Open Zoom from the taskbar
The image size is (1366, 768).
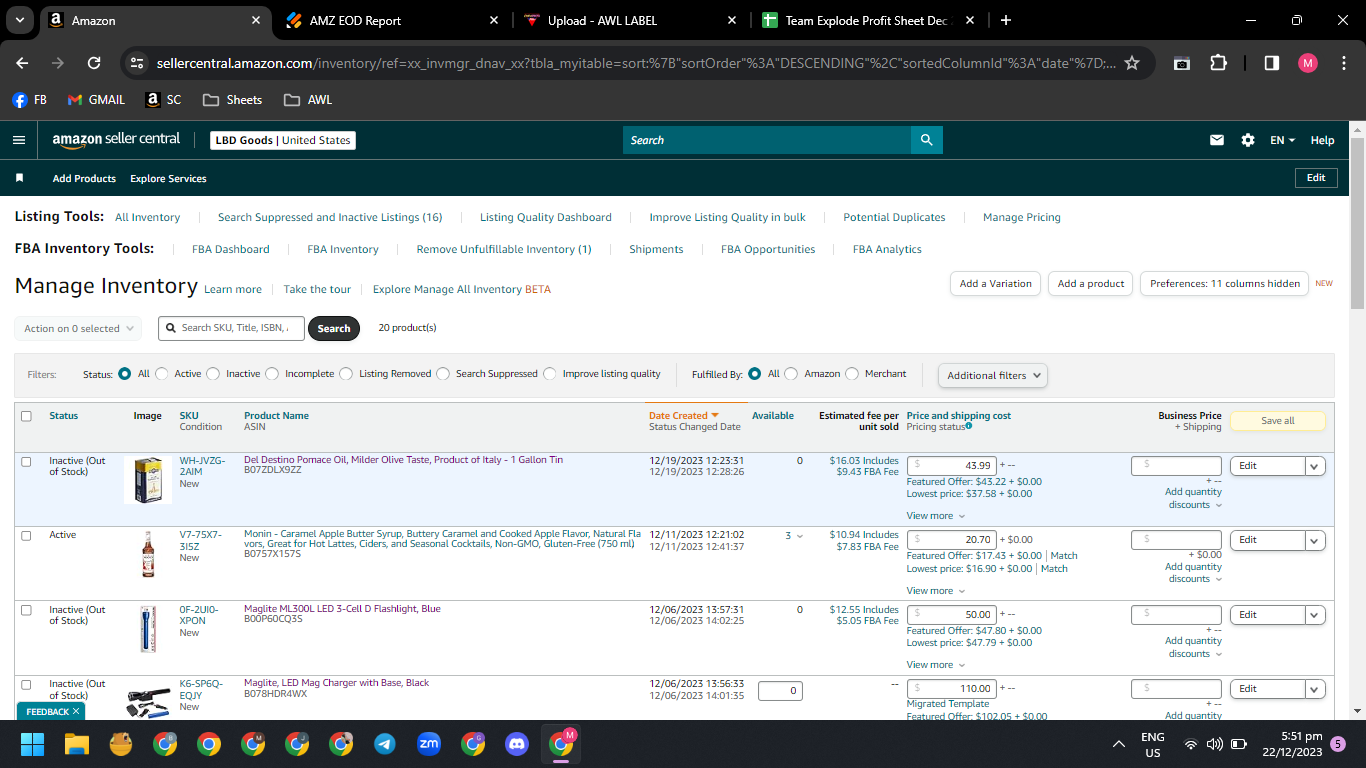pyautogui.click(x=429, y=744)
